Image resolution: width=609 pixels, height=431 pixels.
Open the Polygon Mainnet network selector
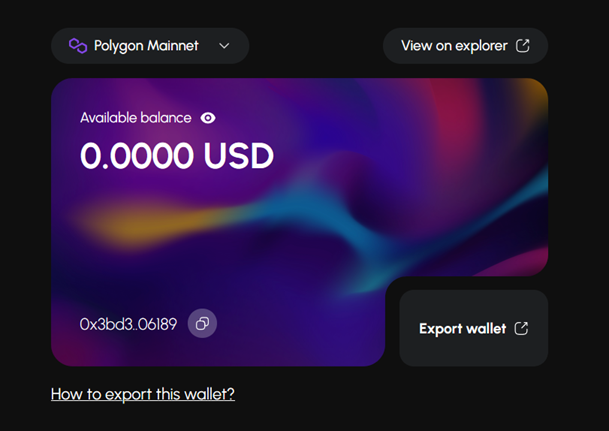(150, 46)
